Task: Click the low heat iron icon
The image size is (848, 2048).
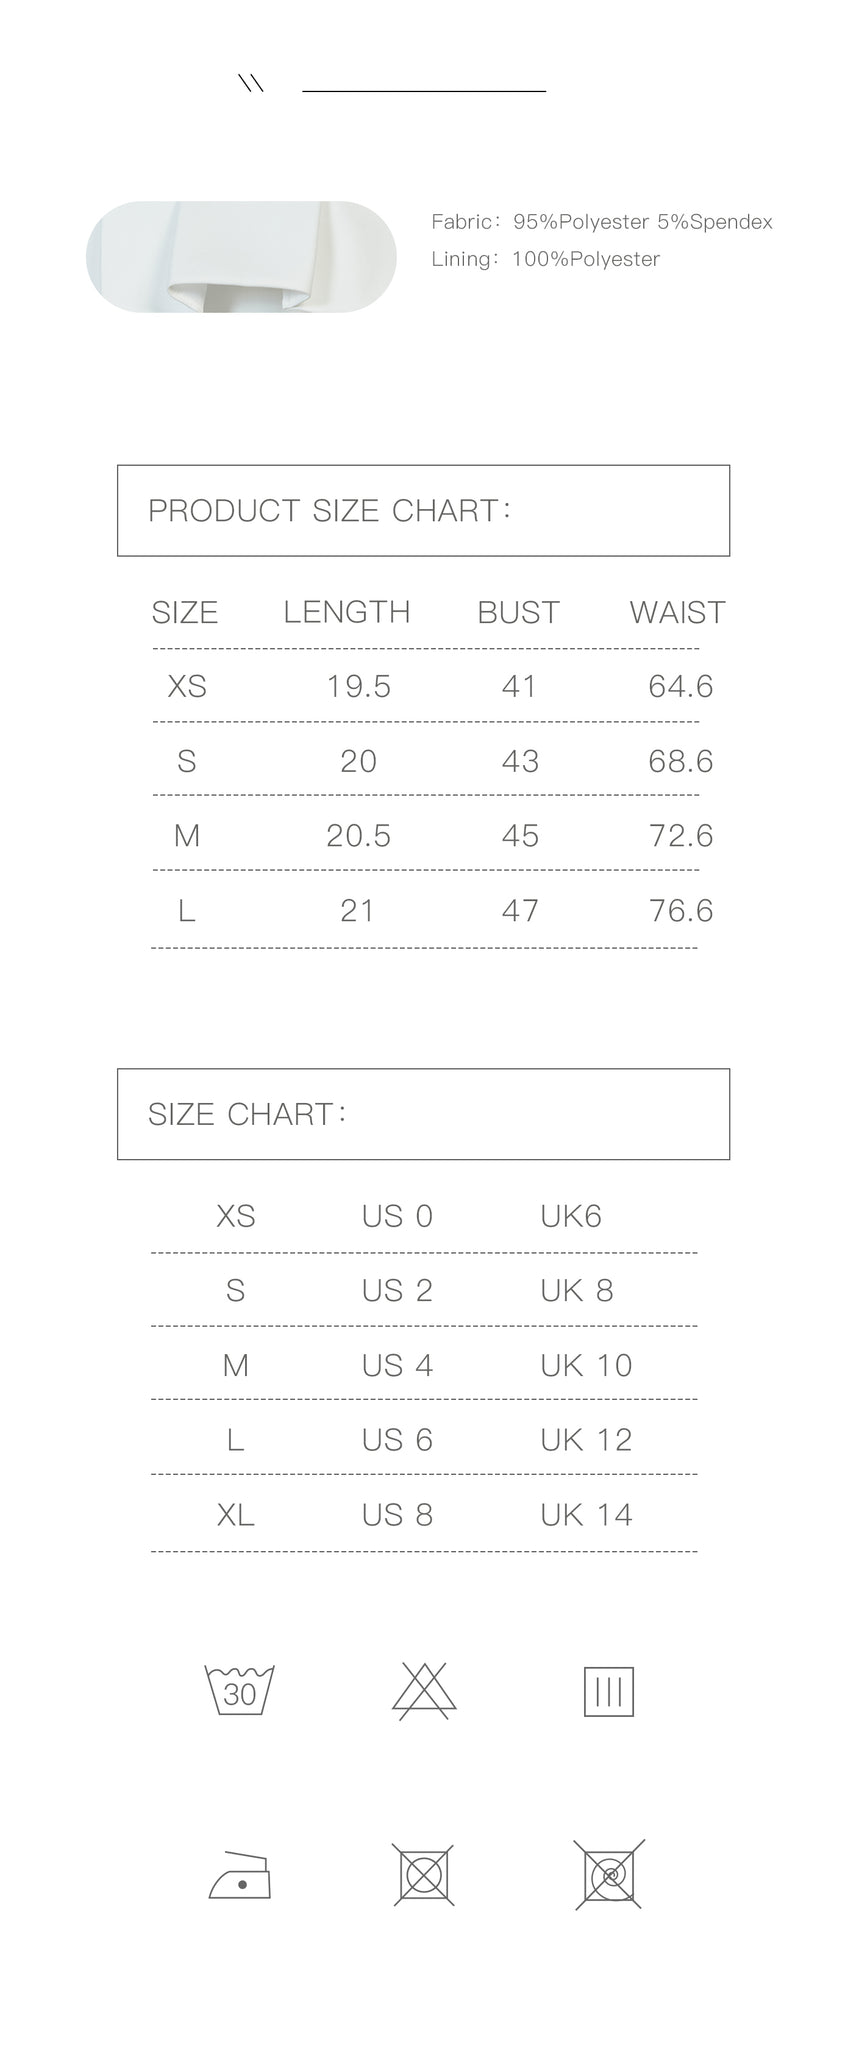Action: click(240, 1875)
